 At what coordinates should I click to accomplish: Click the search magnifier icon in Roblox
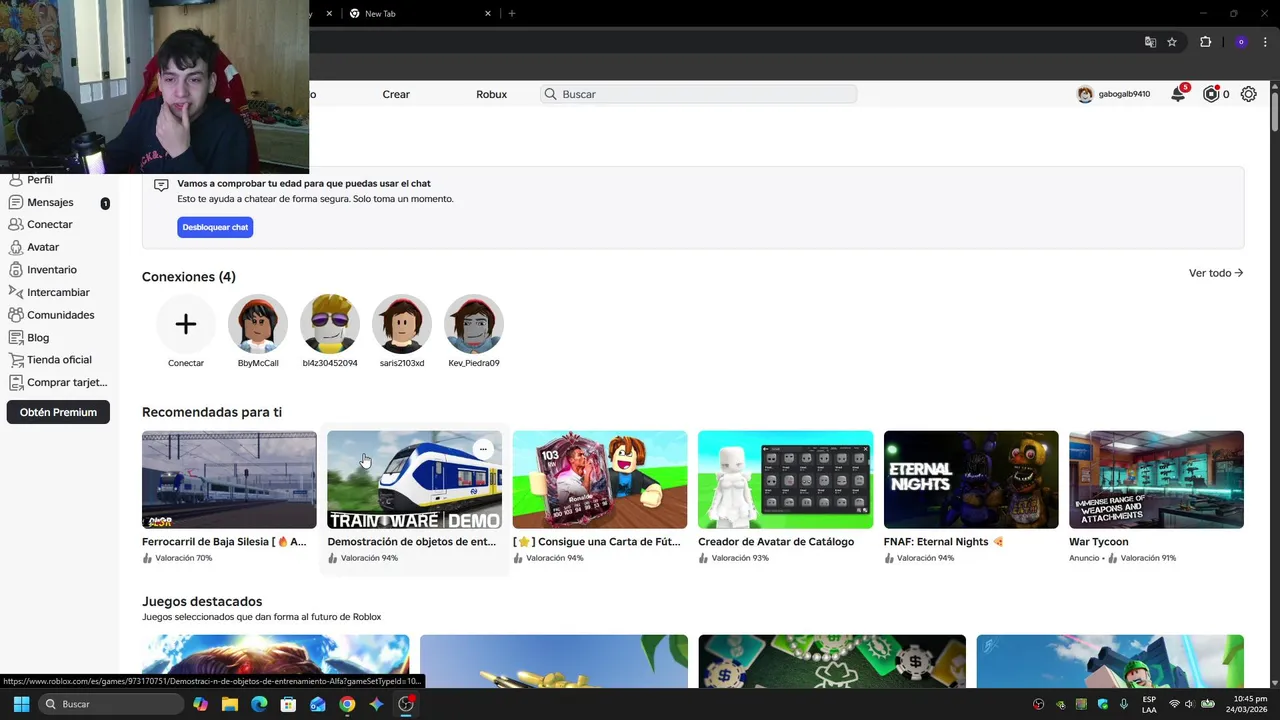550,94
